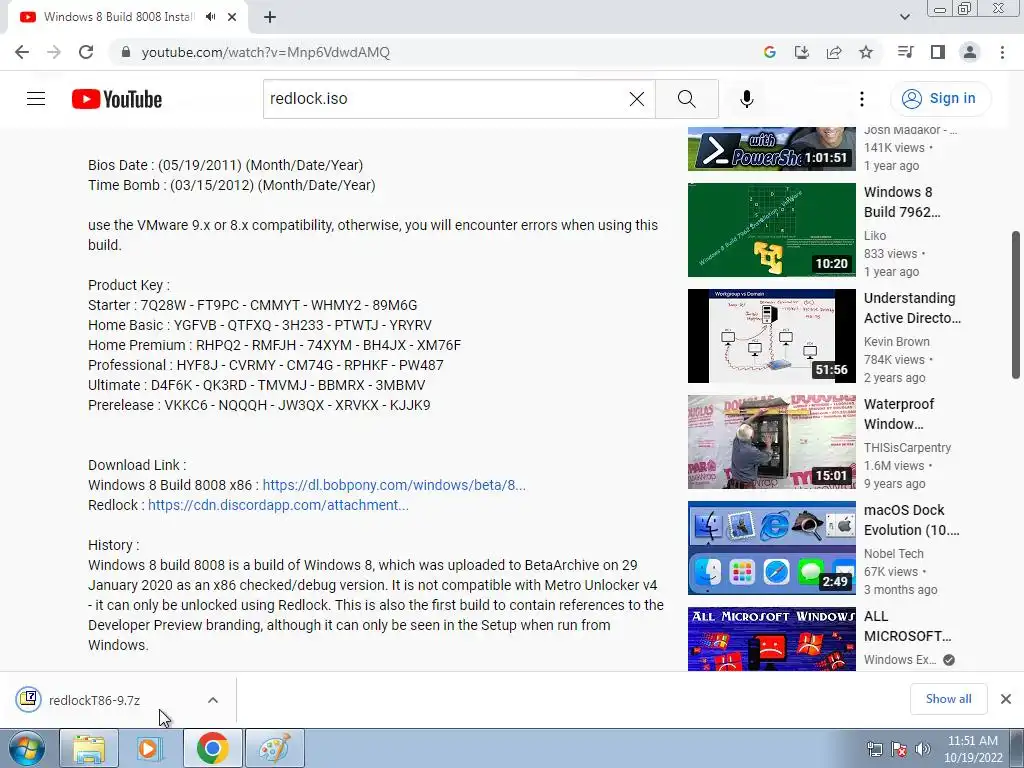Click the Liko channel name
The height and width of the screenshot is (768, 1024).
[x=875, y=235]
